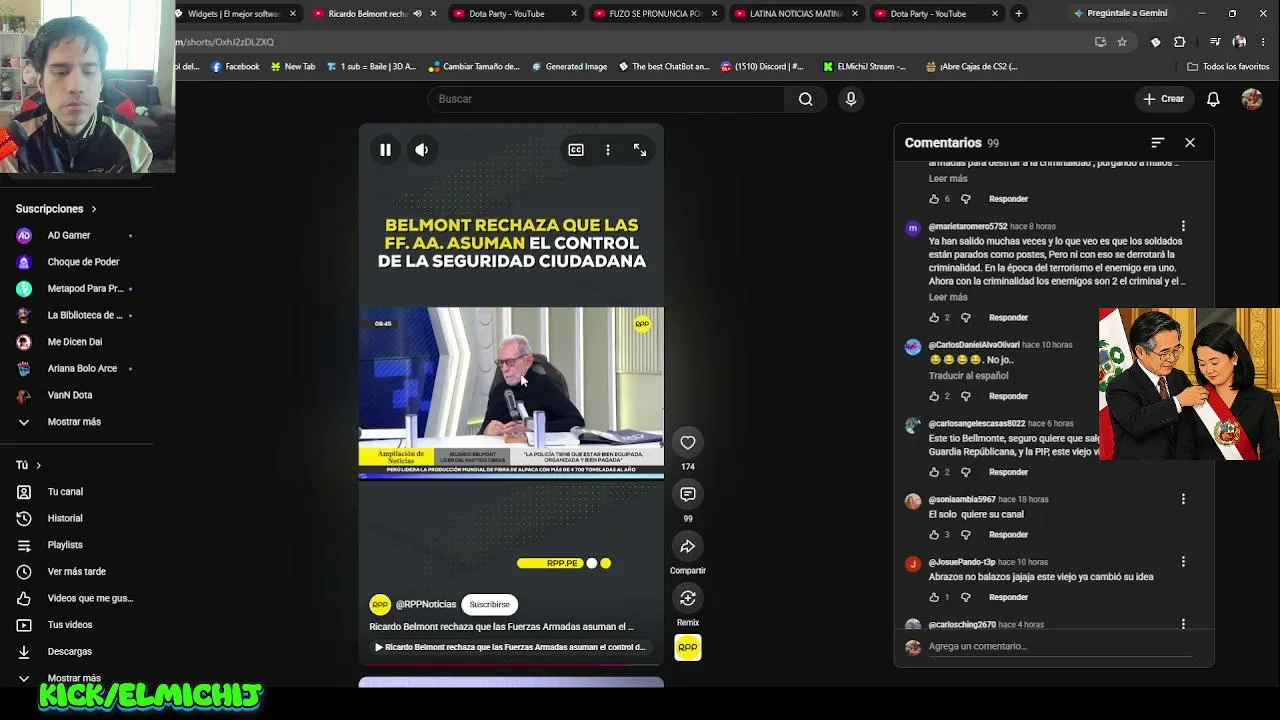
Task: Expand Leer más on @marietaromero5752's comment
Action: pyautogui.click(x=948, y=297)
